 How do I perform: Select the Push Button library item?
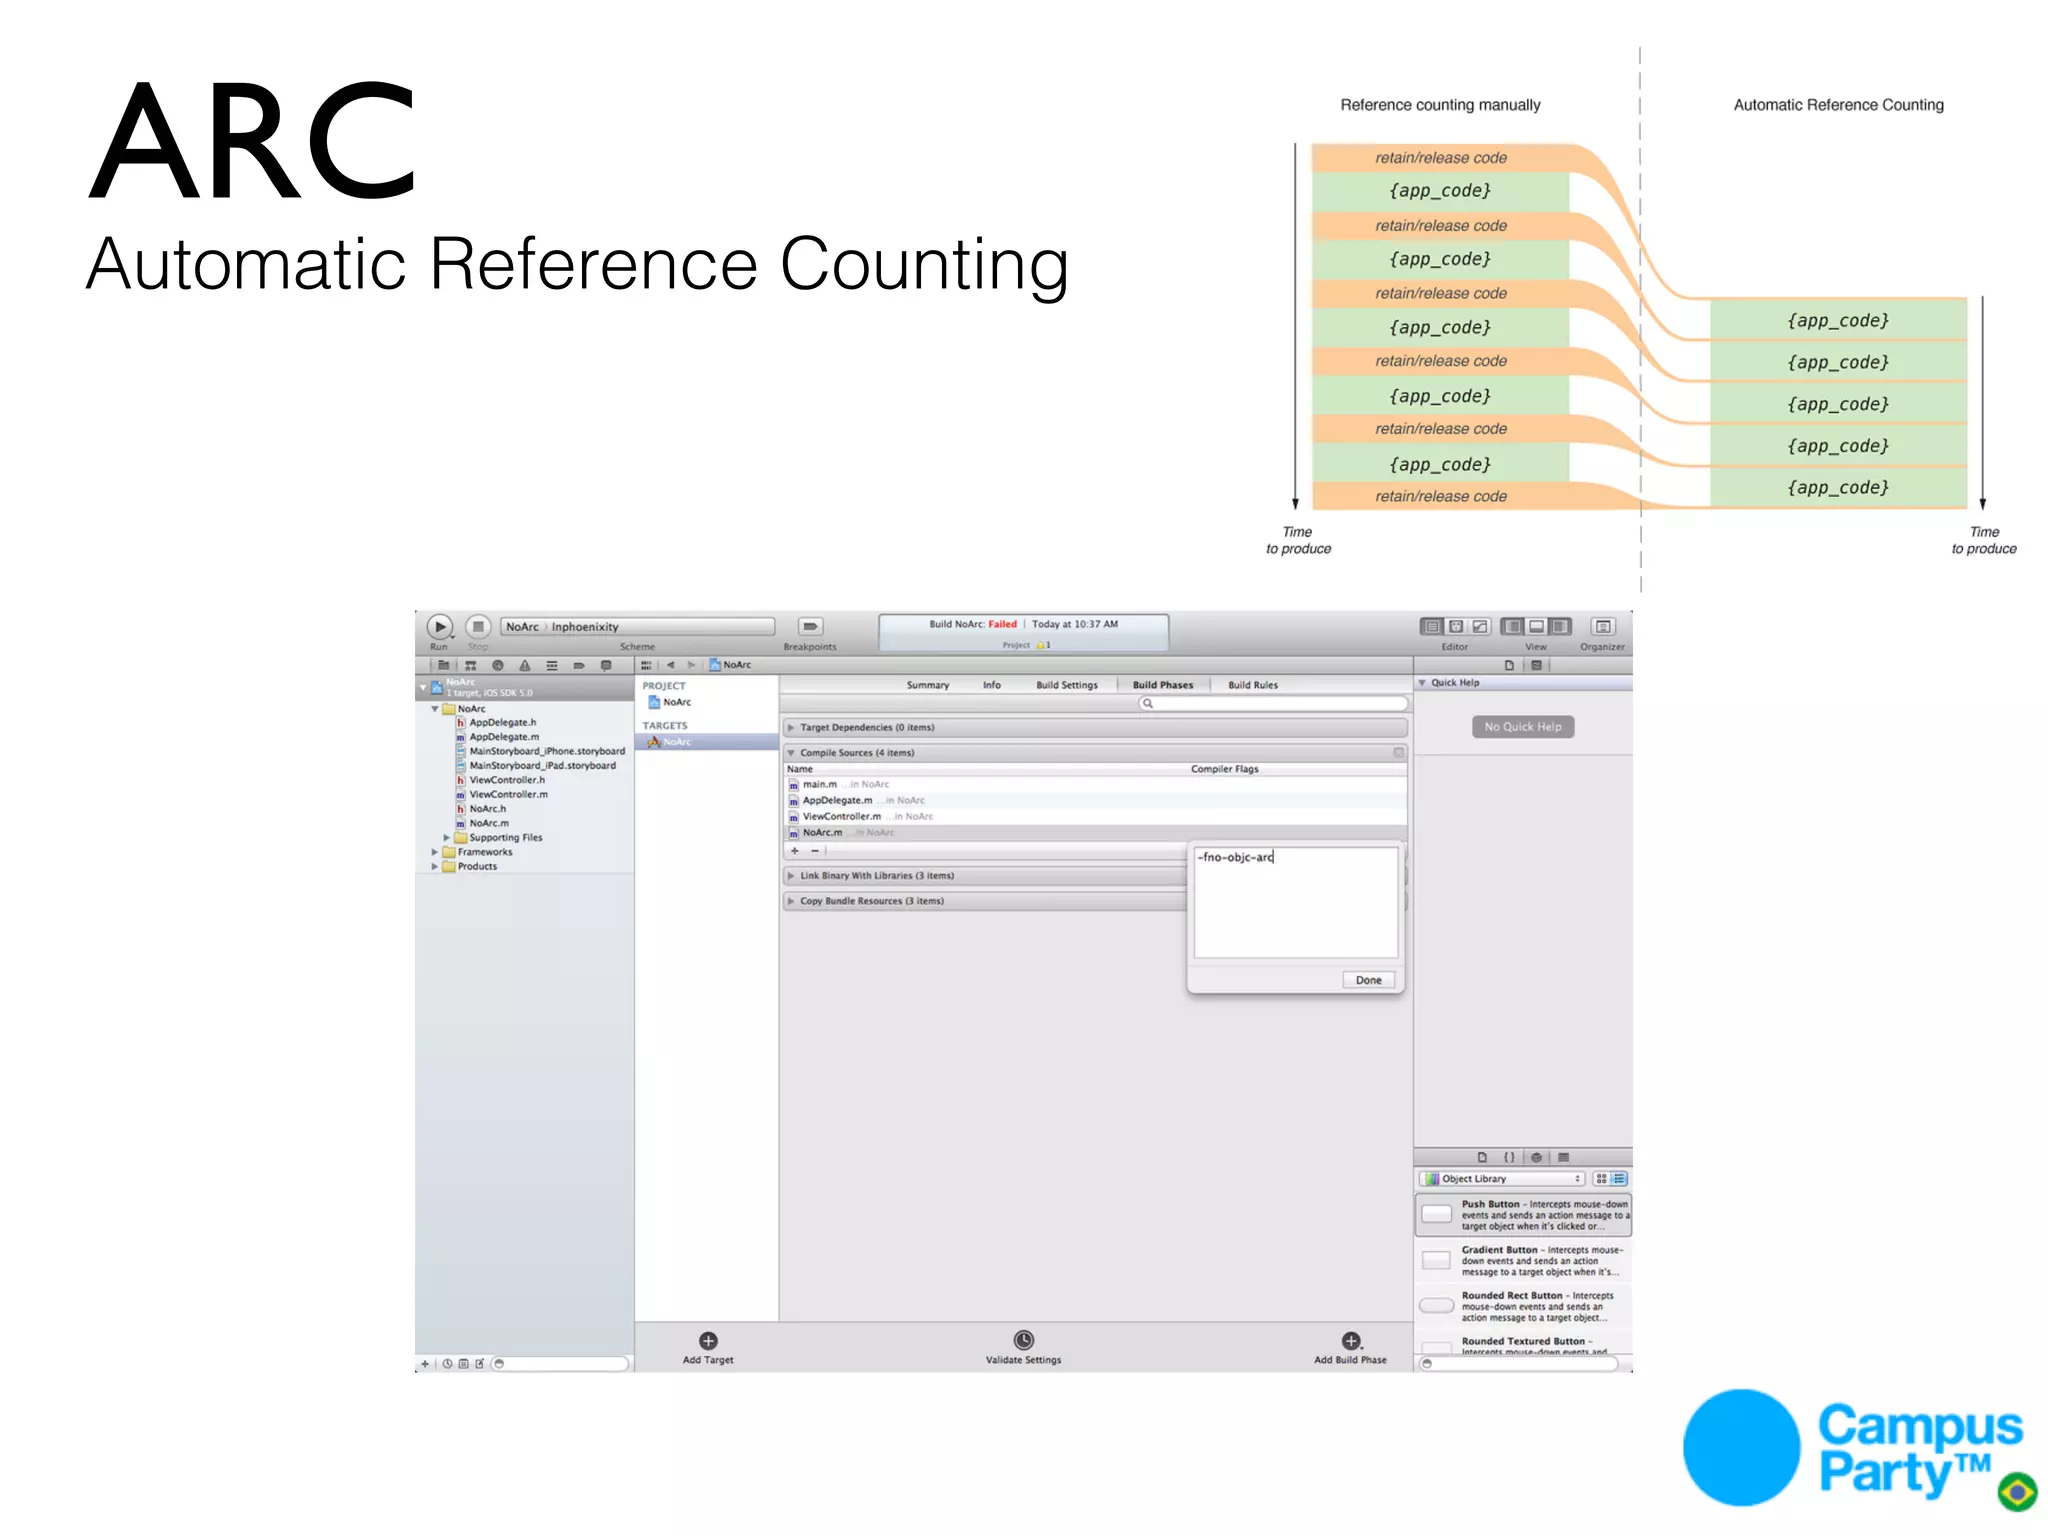[x=1523, y=1215]
